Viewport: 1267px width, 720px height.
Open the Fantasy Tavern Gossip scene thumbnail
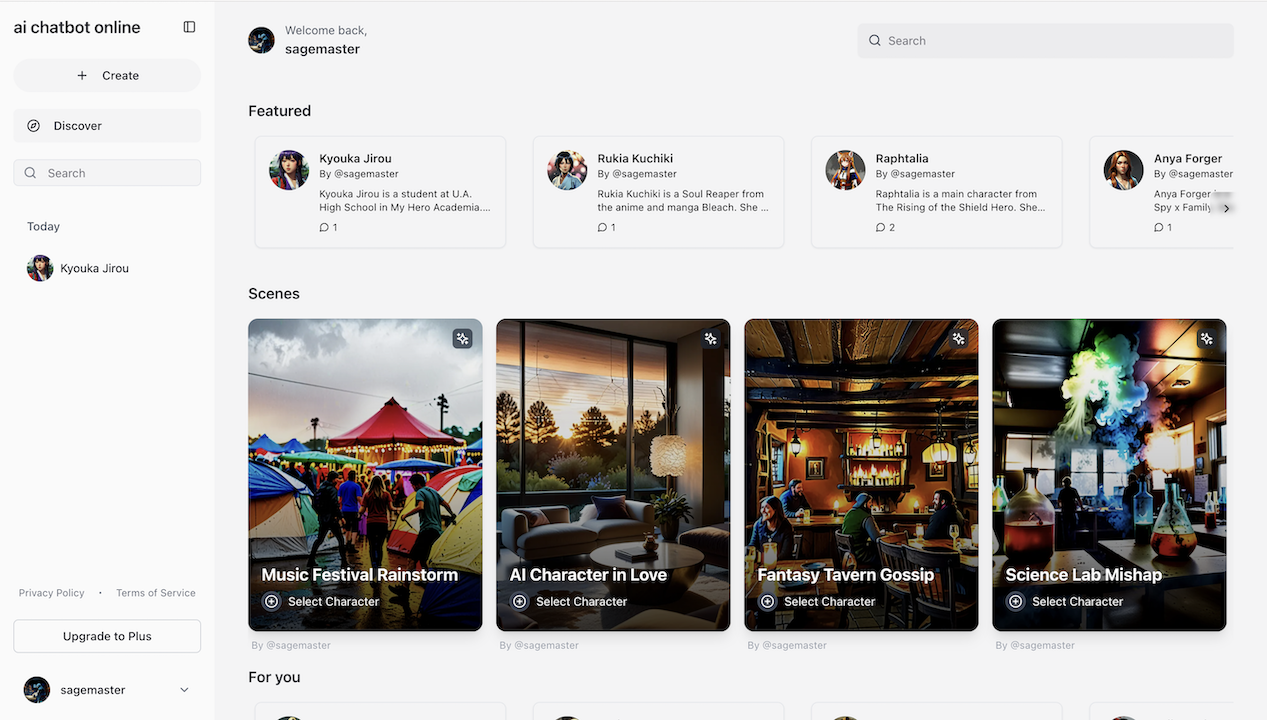tap(861, 450)
